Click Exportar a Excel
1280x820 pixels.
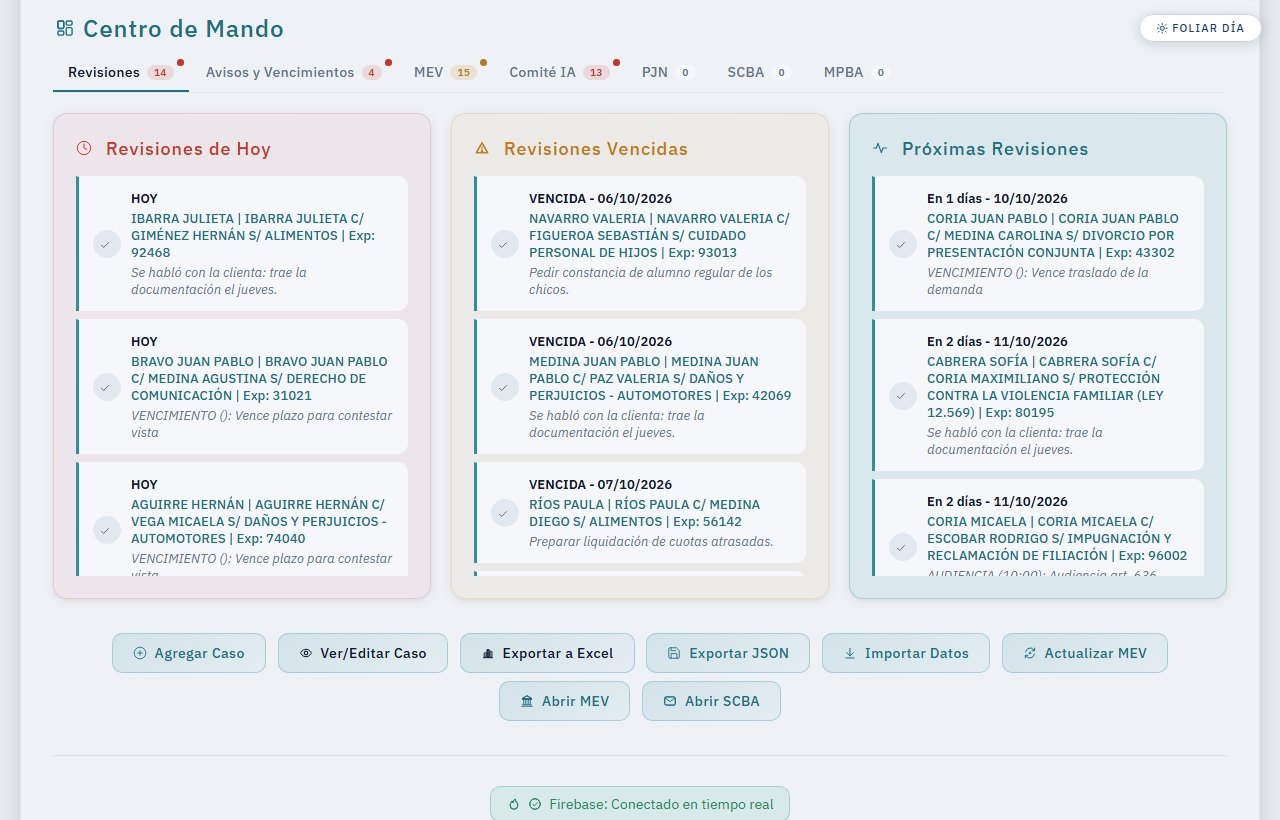click(x=547, y=653)
